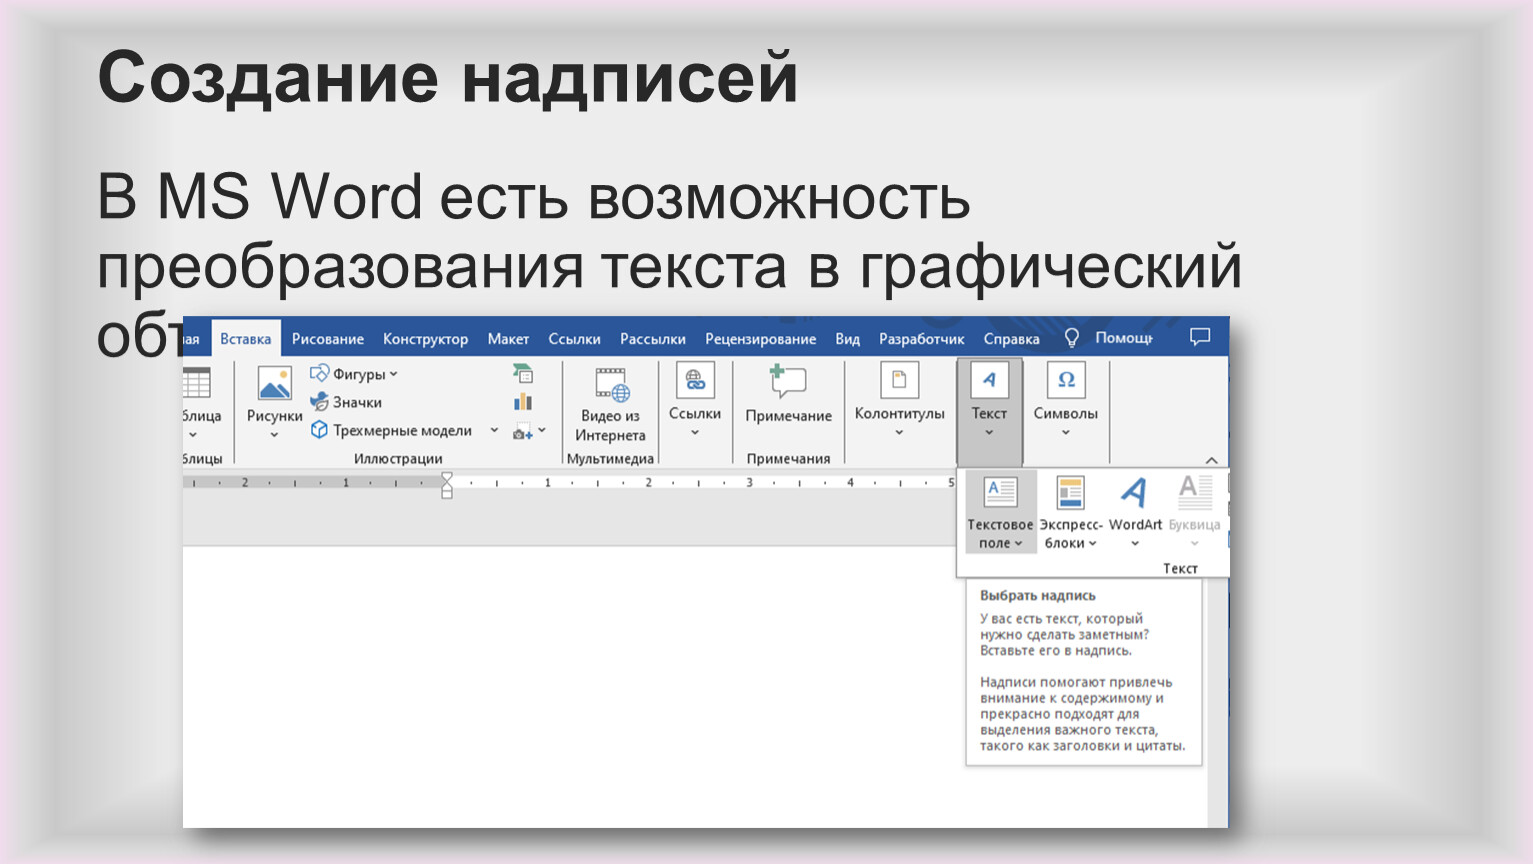Click the hanging indent marker on ruler

pyautogui.click(x=447, y=488)
